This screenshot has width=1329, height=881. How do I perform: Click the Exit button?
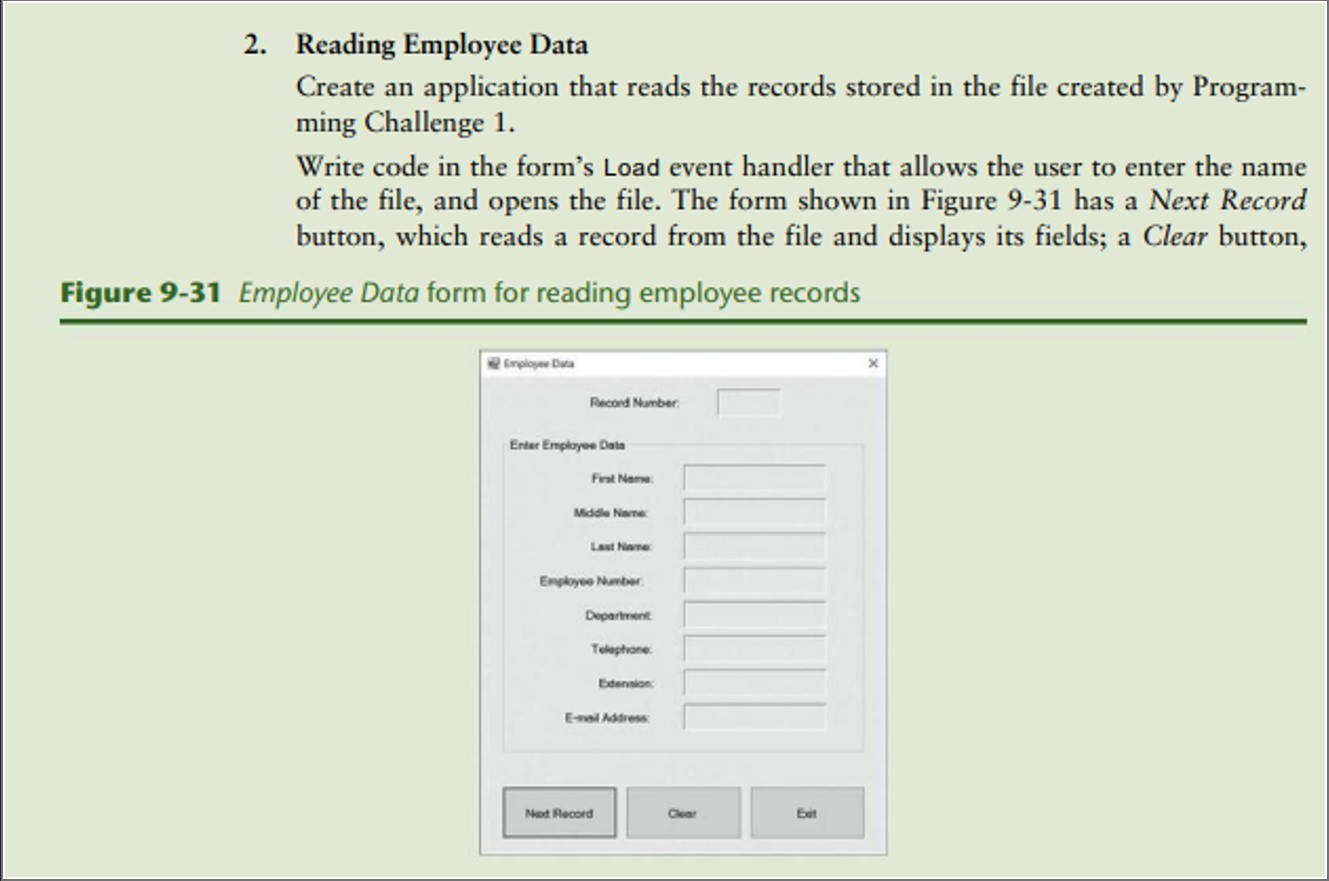(807, 812)
